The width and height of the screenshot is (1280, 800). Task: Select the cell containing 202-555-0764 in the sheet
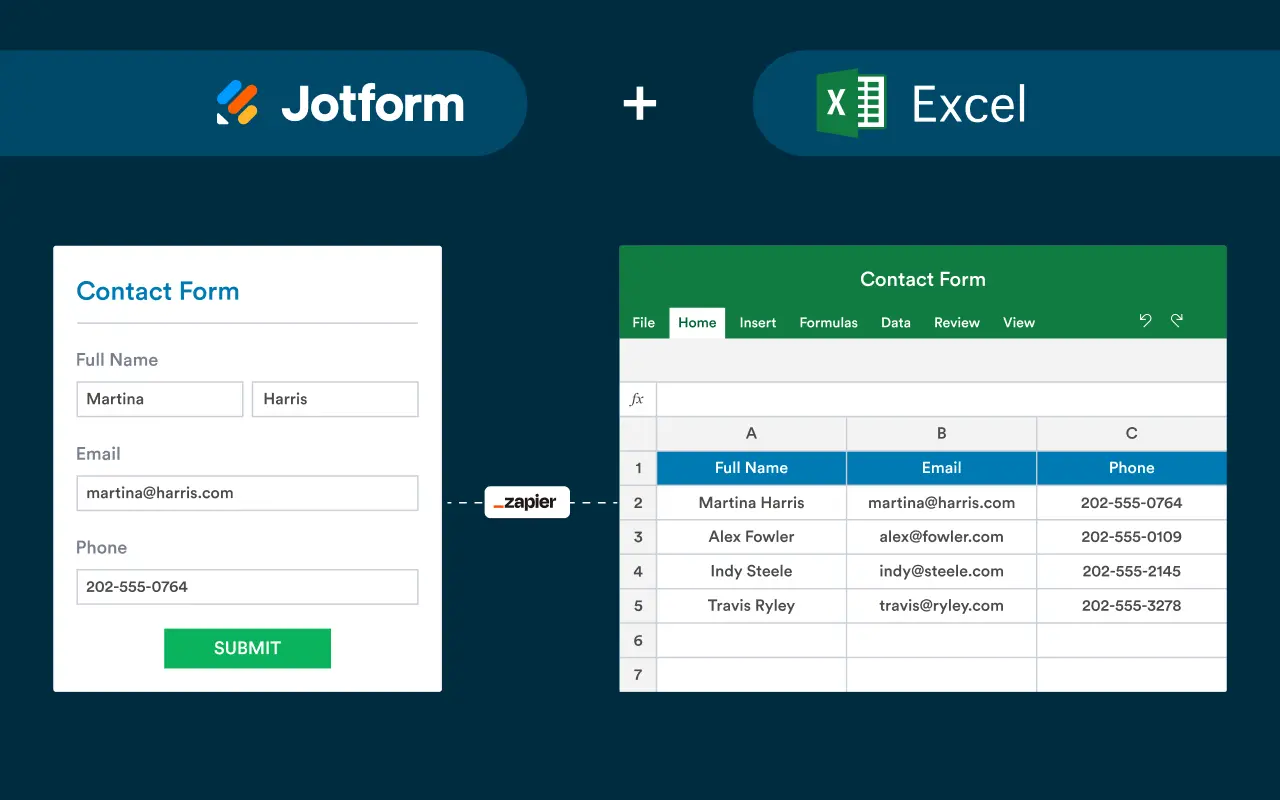click(x=1131, y=502)
